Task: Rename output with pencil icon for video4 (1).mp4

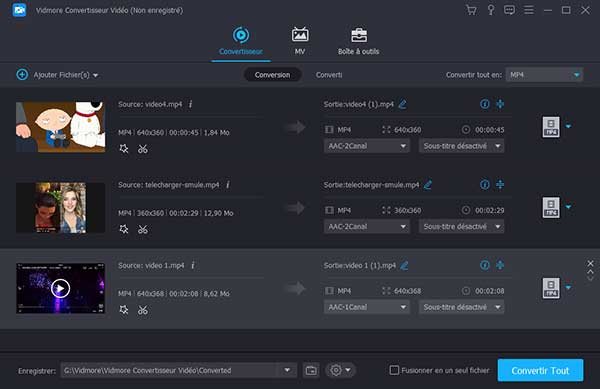Action: (x=403, y=104)
